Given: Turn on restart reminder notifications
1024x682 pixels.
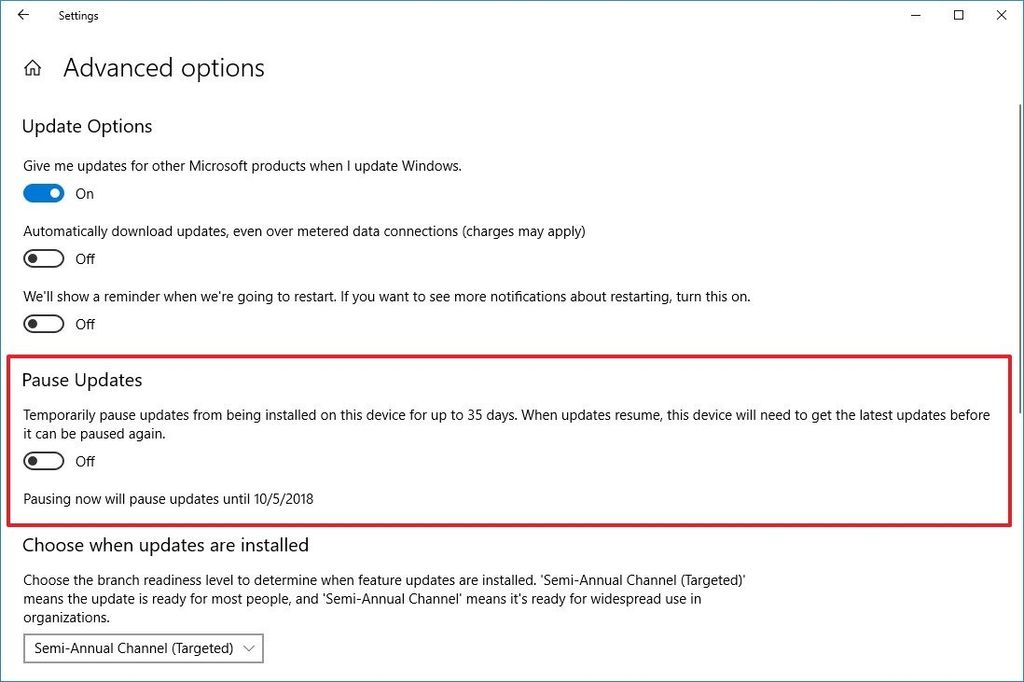Looking at the screenshot, I should (x=43, y=323).
